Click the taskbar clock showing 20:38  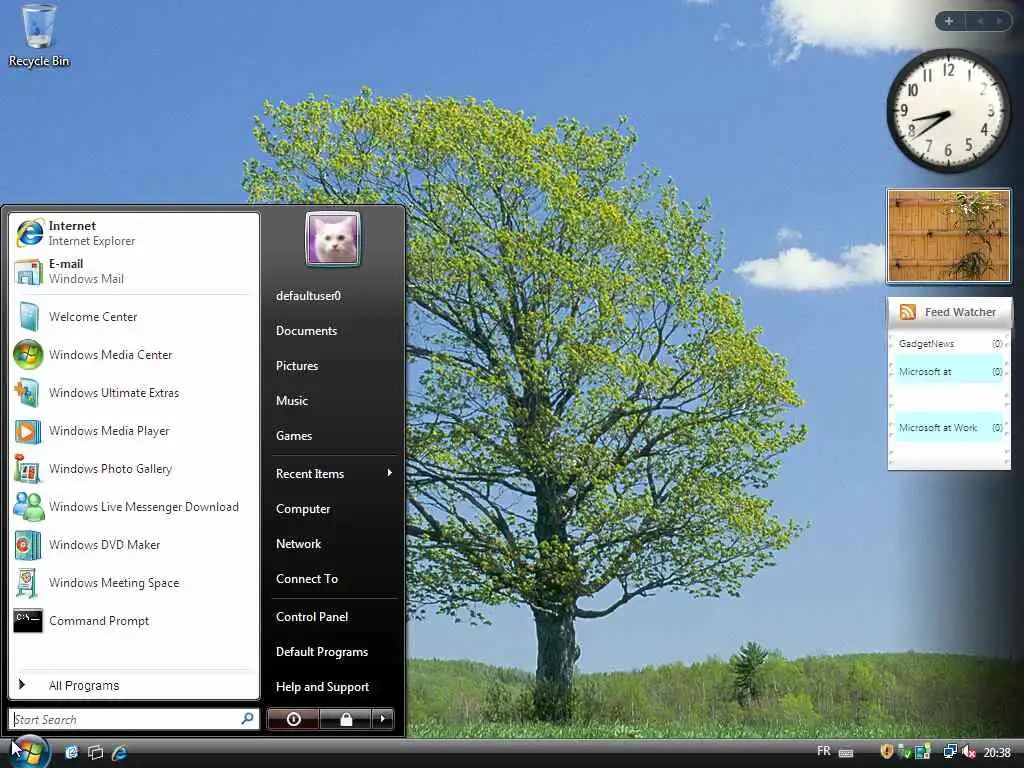click(x=997, y=752)
